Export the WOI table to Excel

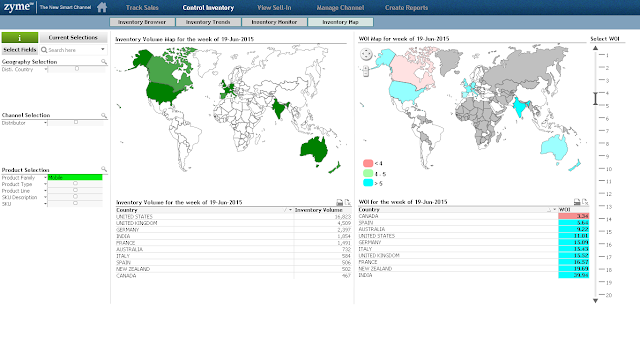[x=585, y=202]
